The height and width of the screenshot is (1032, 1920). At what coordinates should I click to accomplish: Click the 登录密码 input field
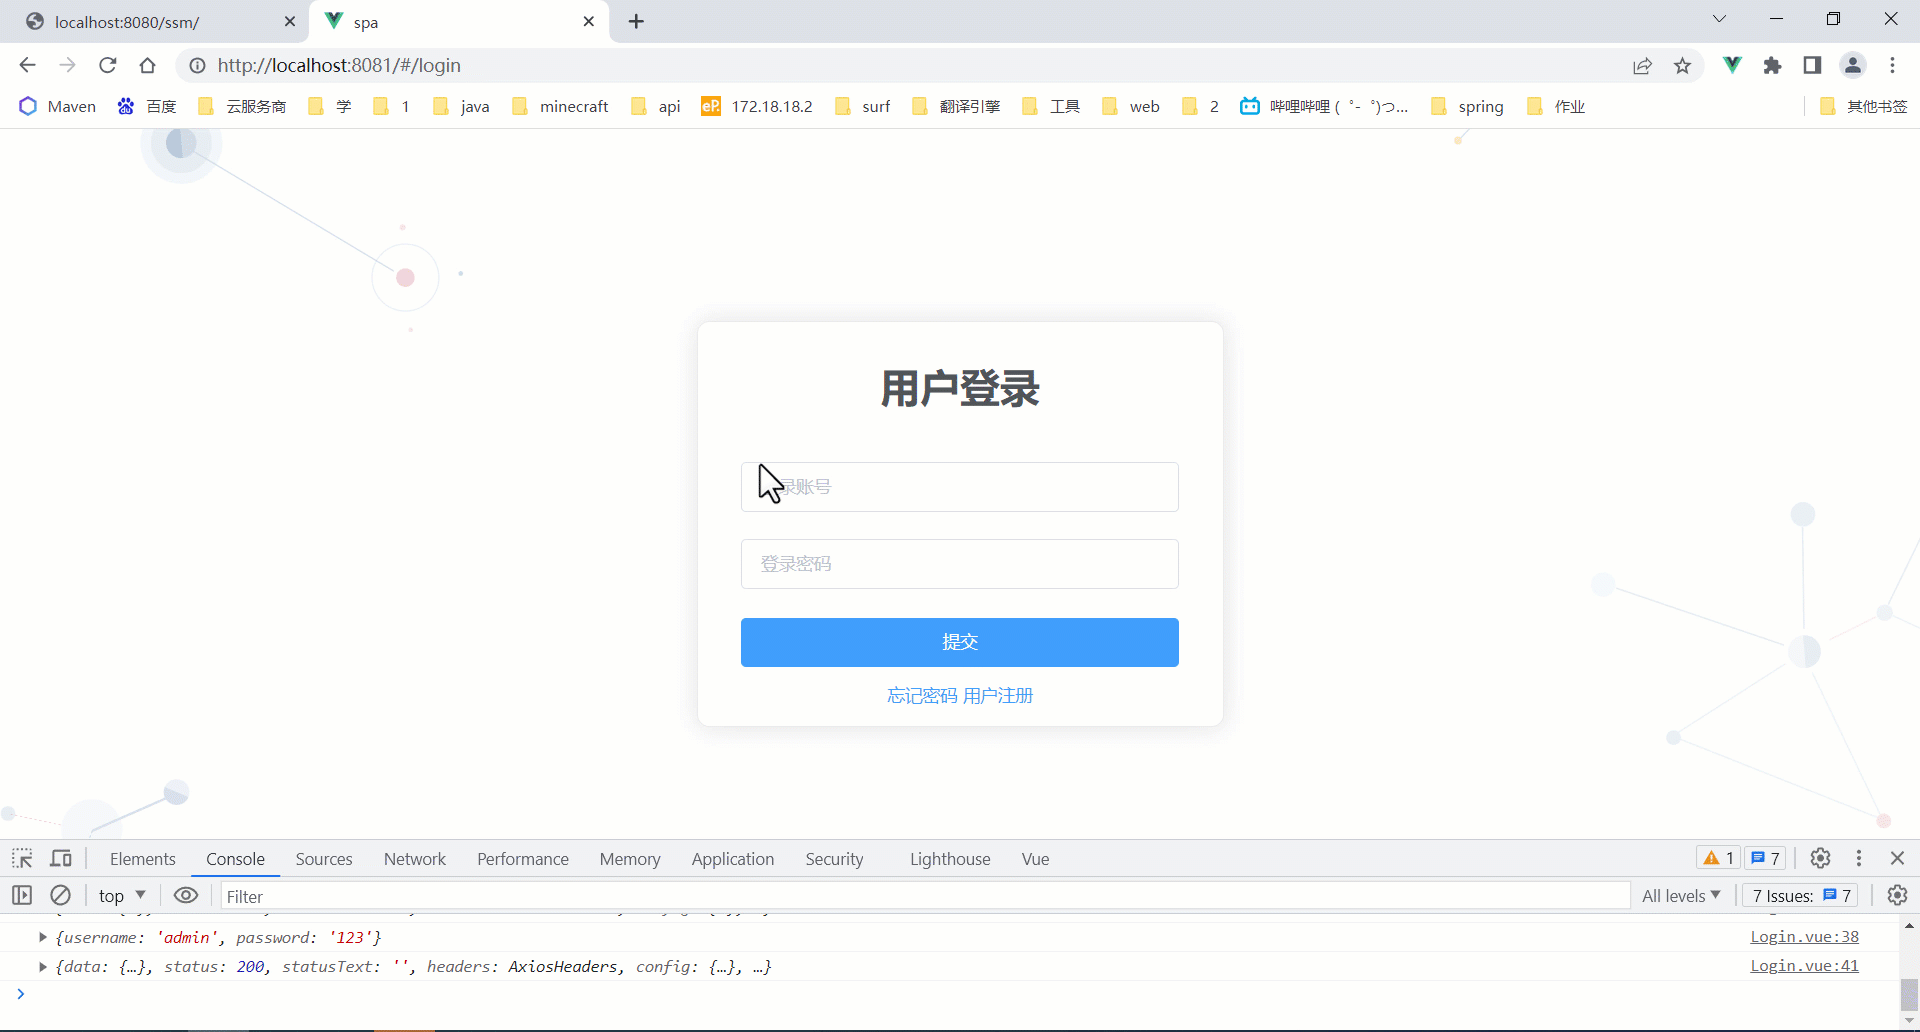tap(960, 564)
